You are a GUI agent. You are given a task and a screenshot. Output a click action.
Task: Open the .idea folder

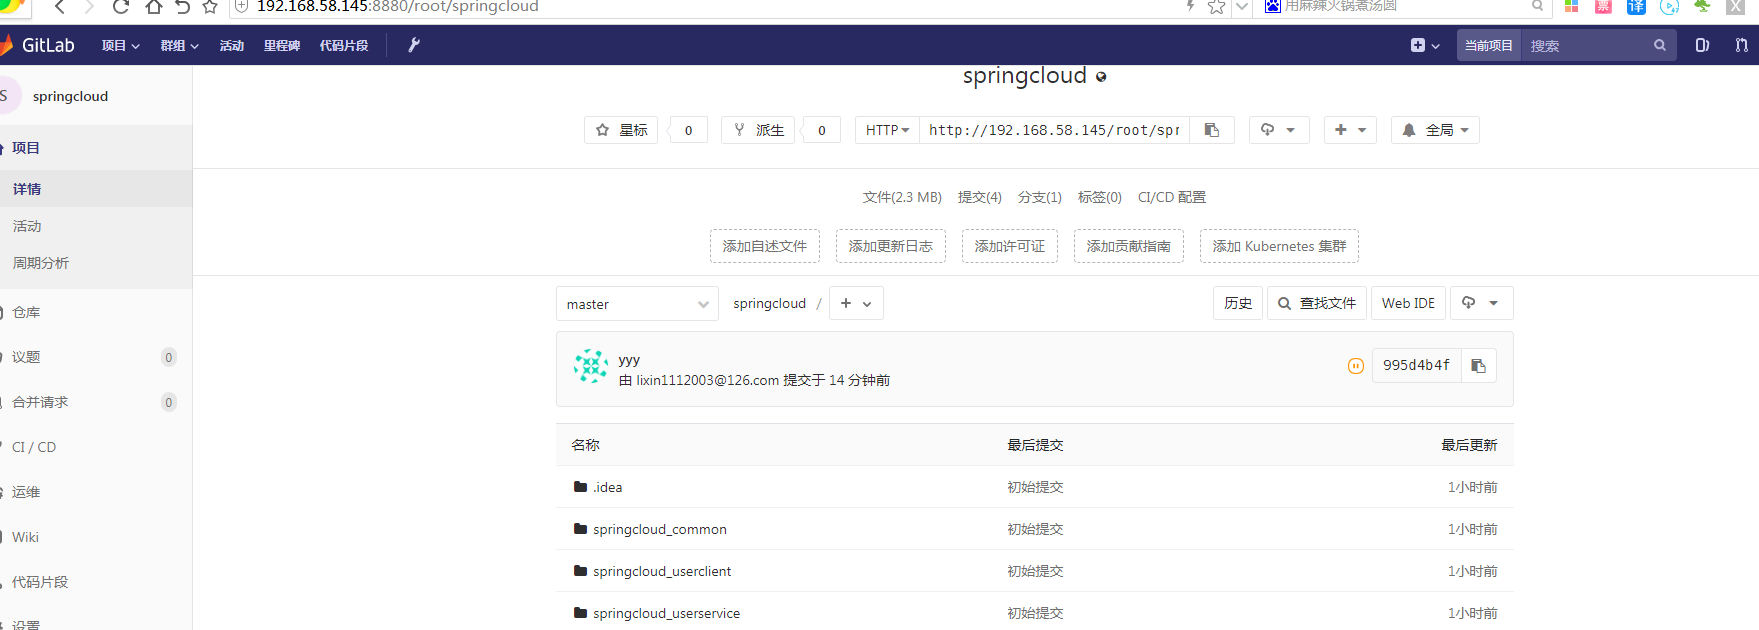(x=607, y=487)
